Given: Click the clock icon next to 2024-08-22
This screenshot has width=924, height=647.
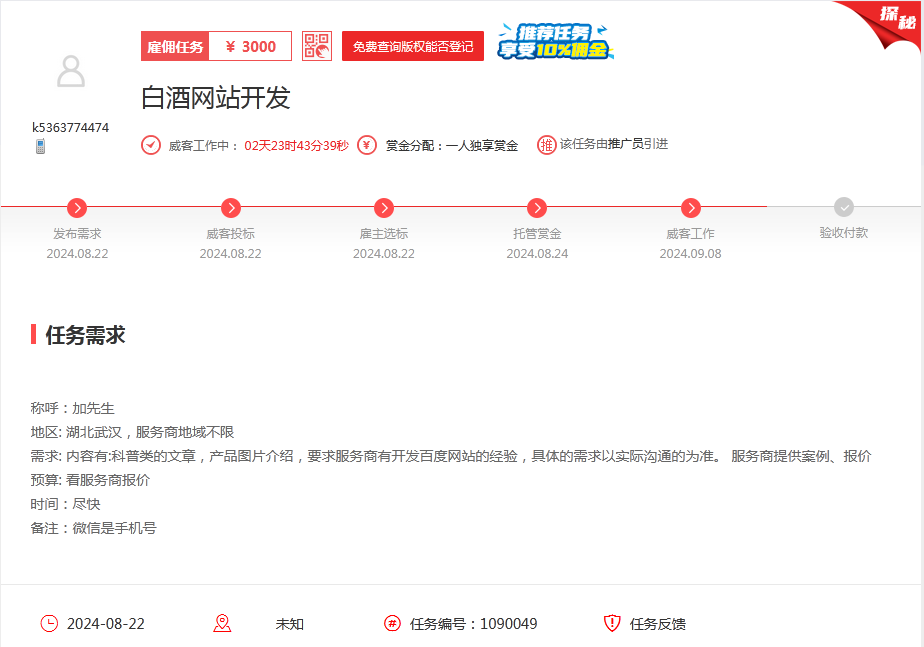Looking at the screenshot, I should pos(49,624).
